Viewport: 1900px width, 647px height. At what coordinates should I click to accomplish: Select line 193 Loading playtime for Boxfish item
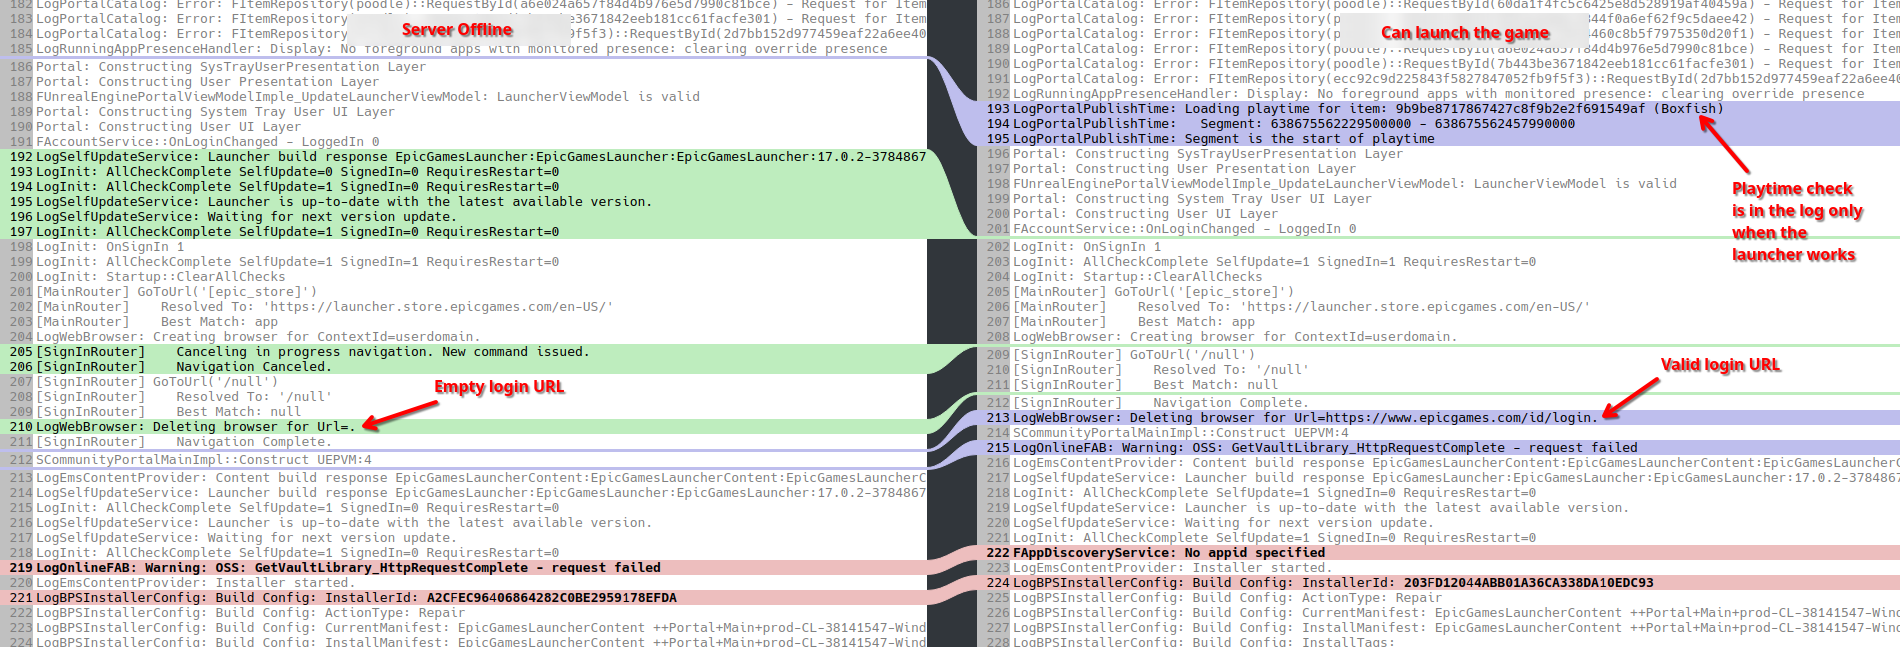click(x=1368, y=109)
